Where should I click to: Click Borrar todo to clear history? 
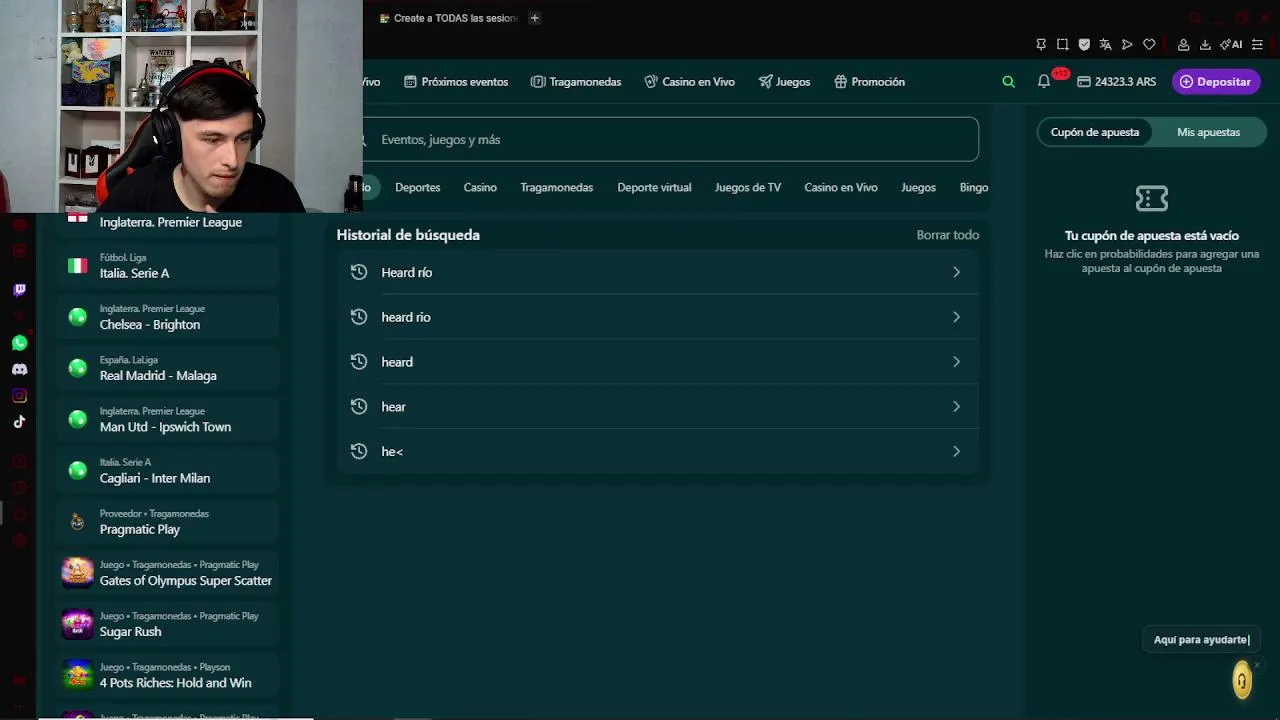click(948, 235)
